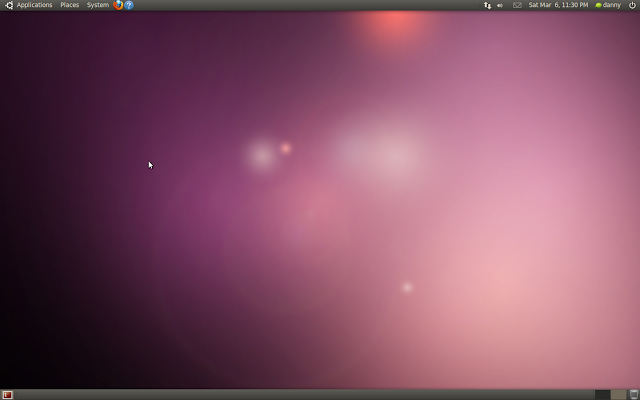The image size is (640, 400).
Task: Open the Help launcher icon
Action: (x=129, y=5)
